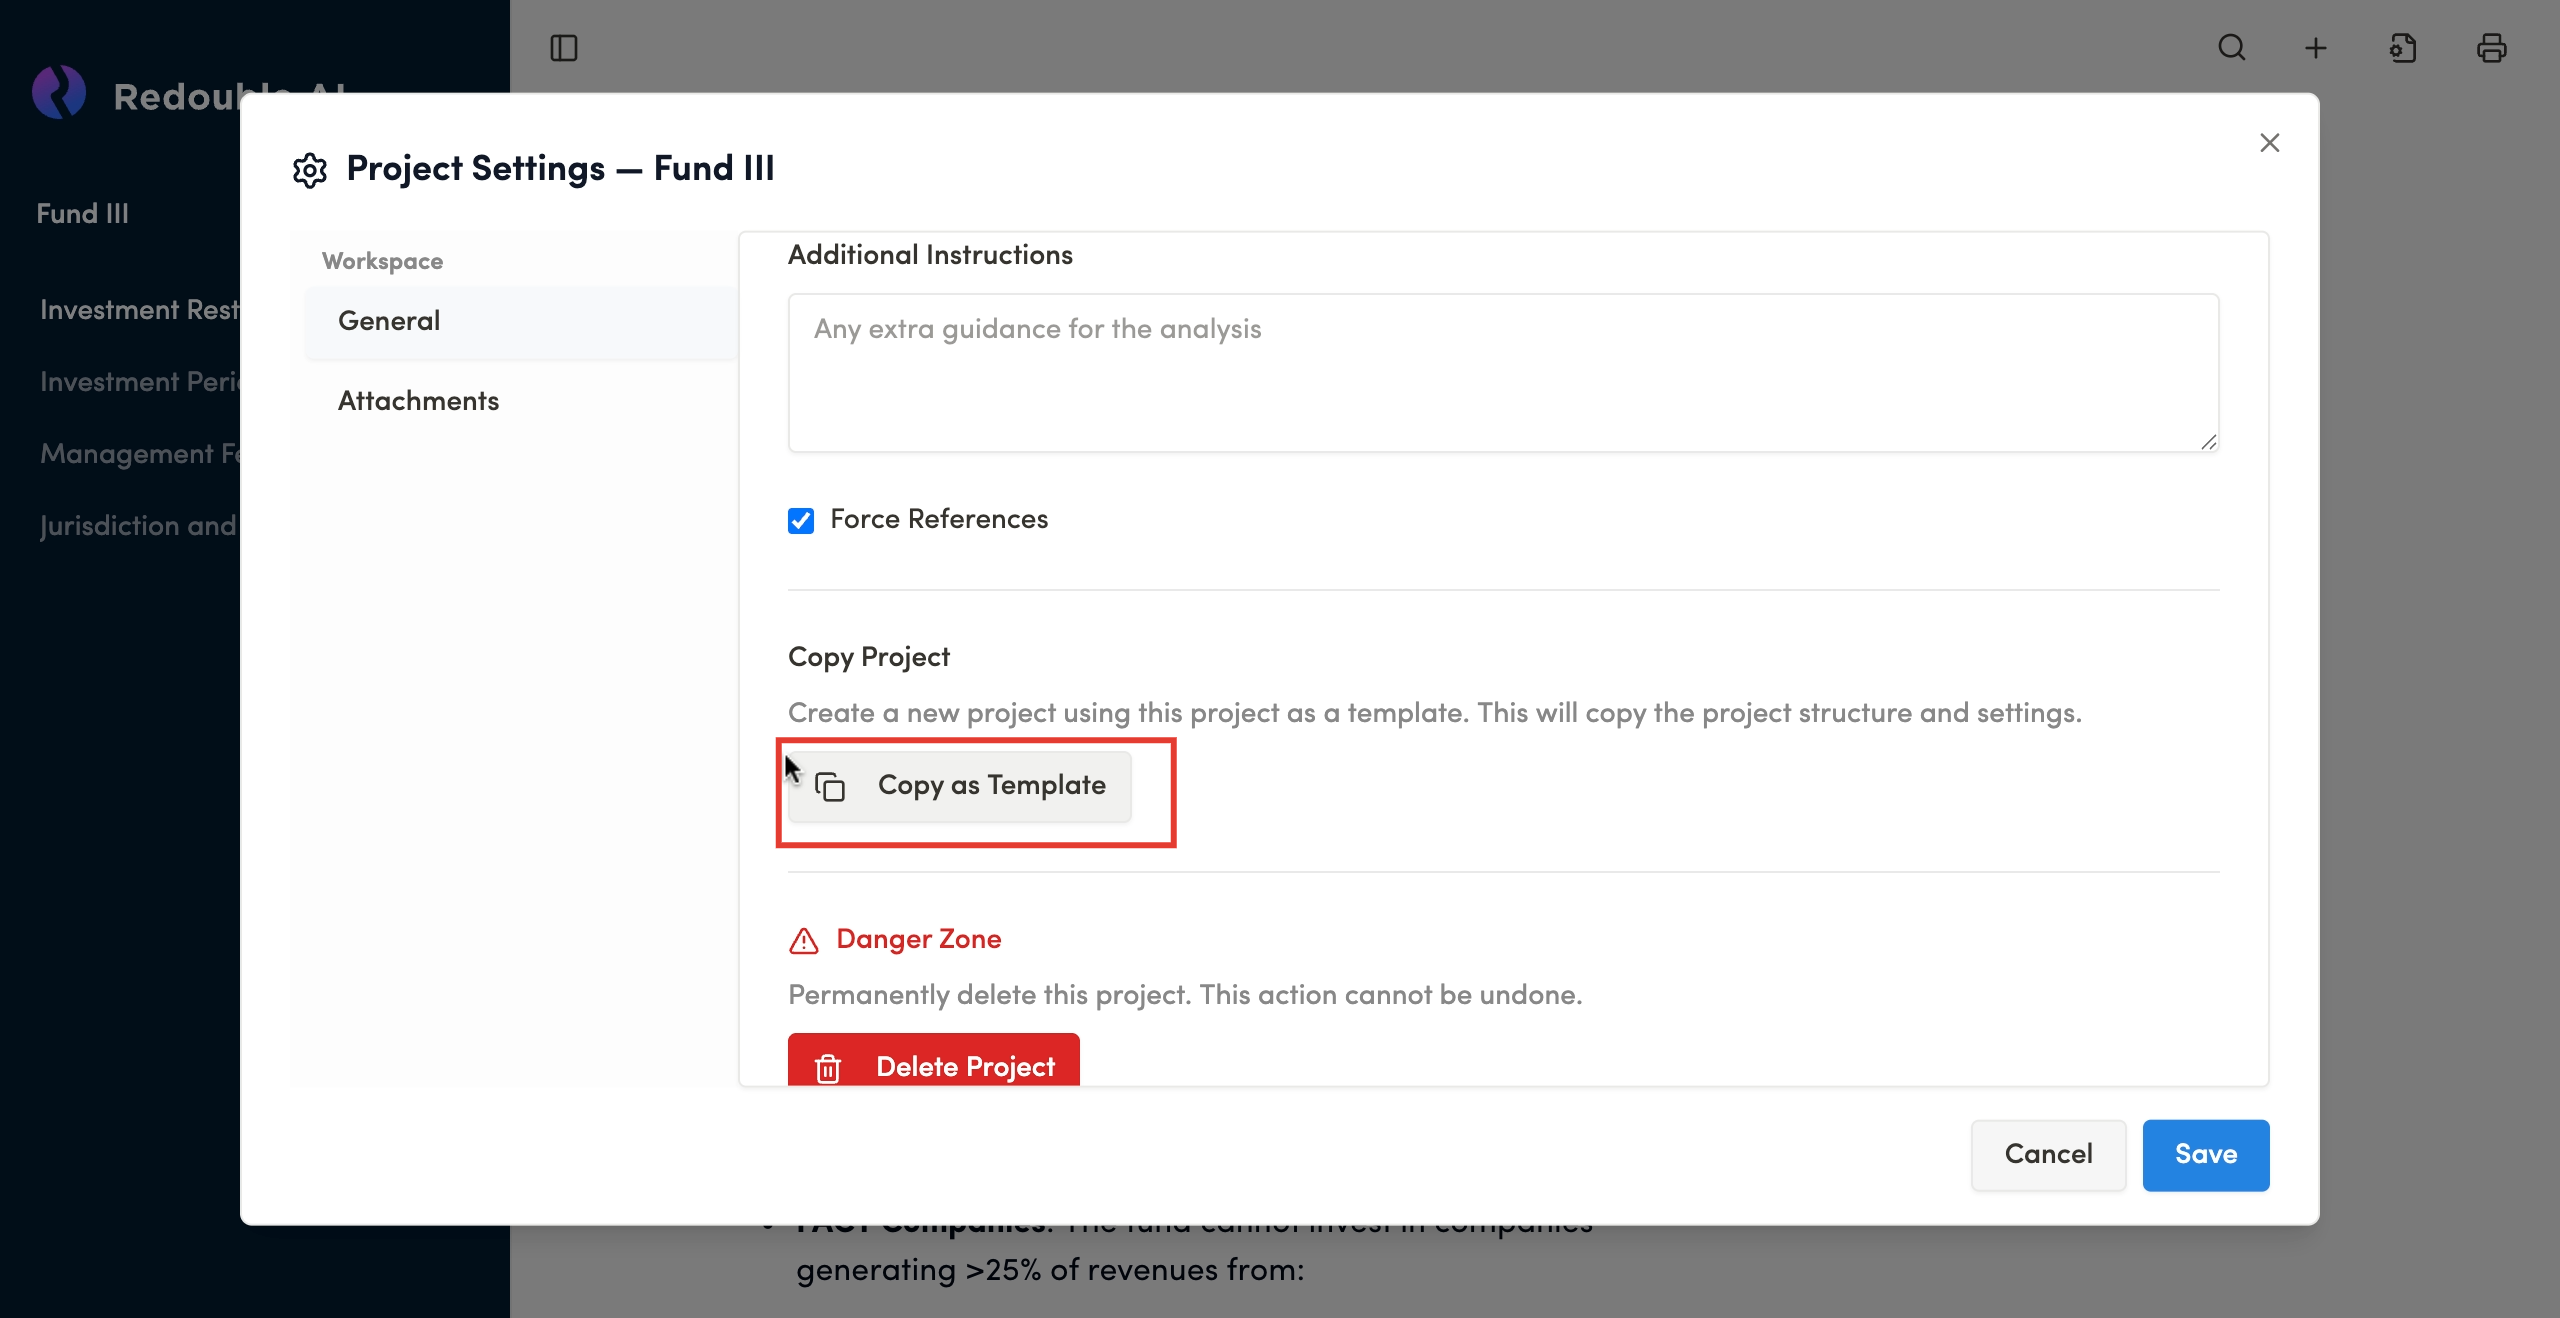Focus the Additional Instructions text area
The width and height of the screenshot is (2560, 1318).
click(1502, 373)
